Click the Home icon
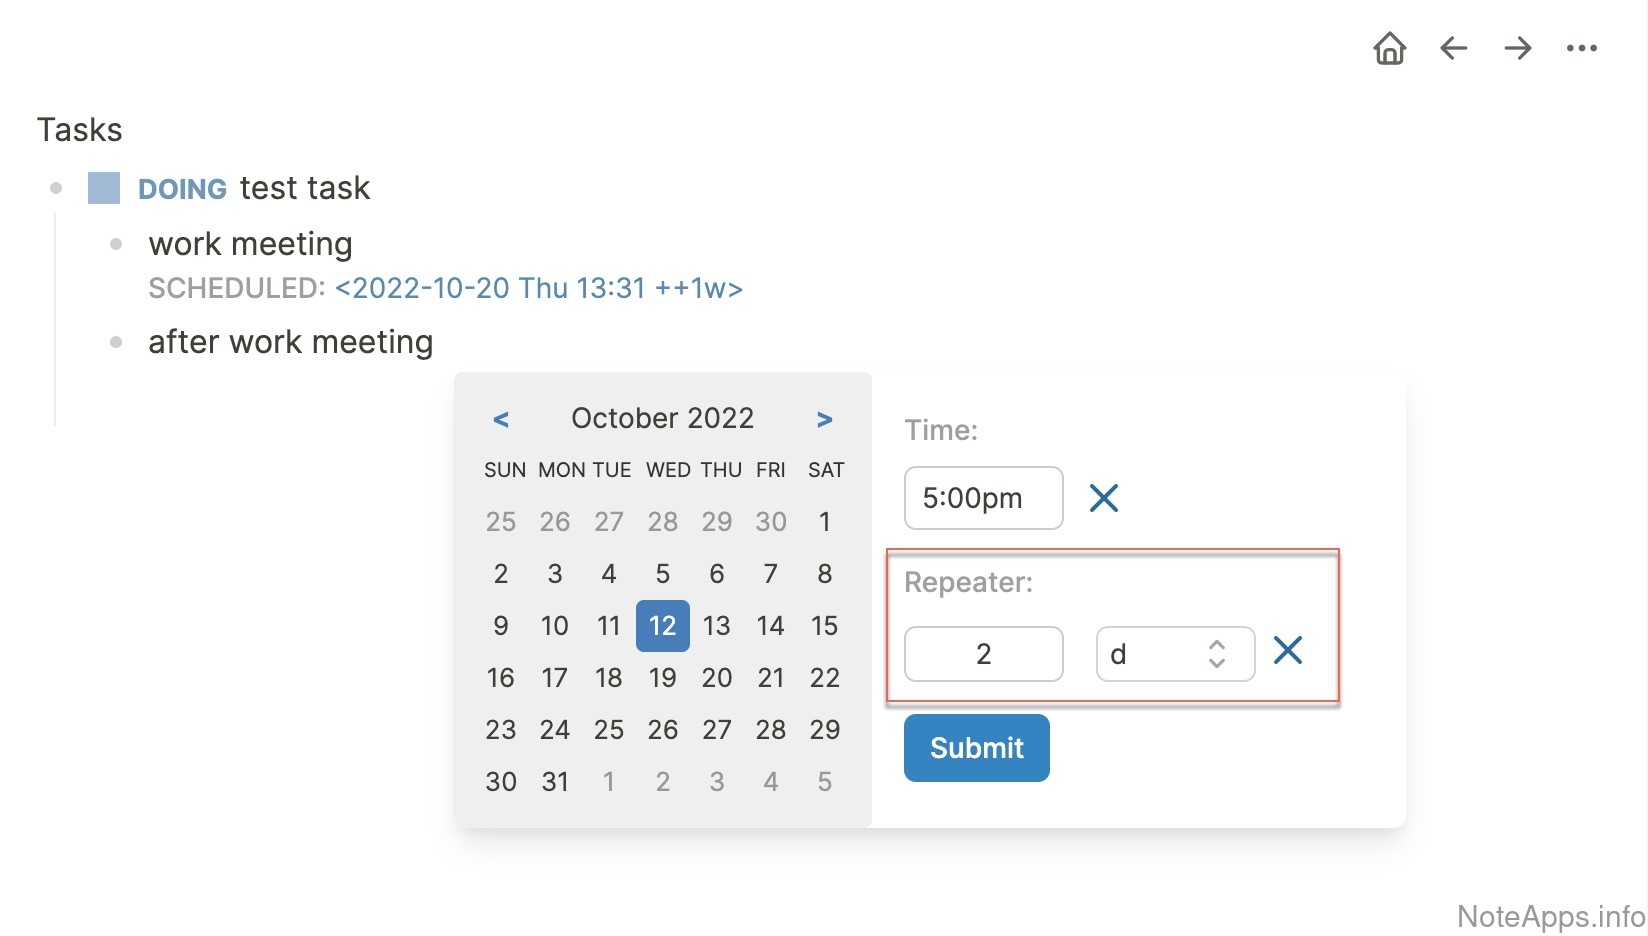The height and width of the screenshot is (936, 1648). [1390, 48]
